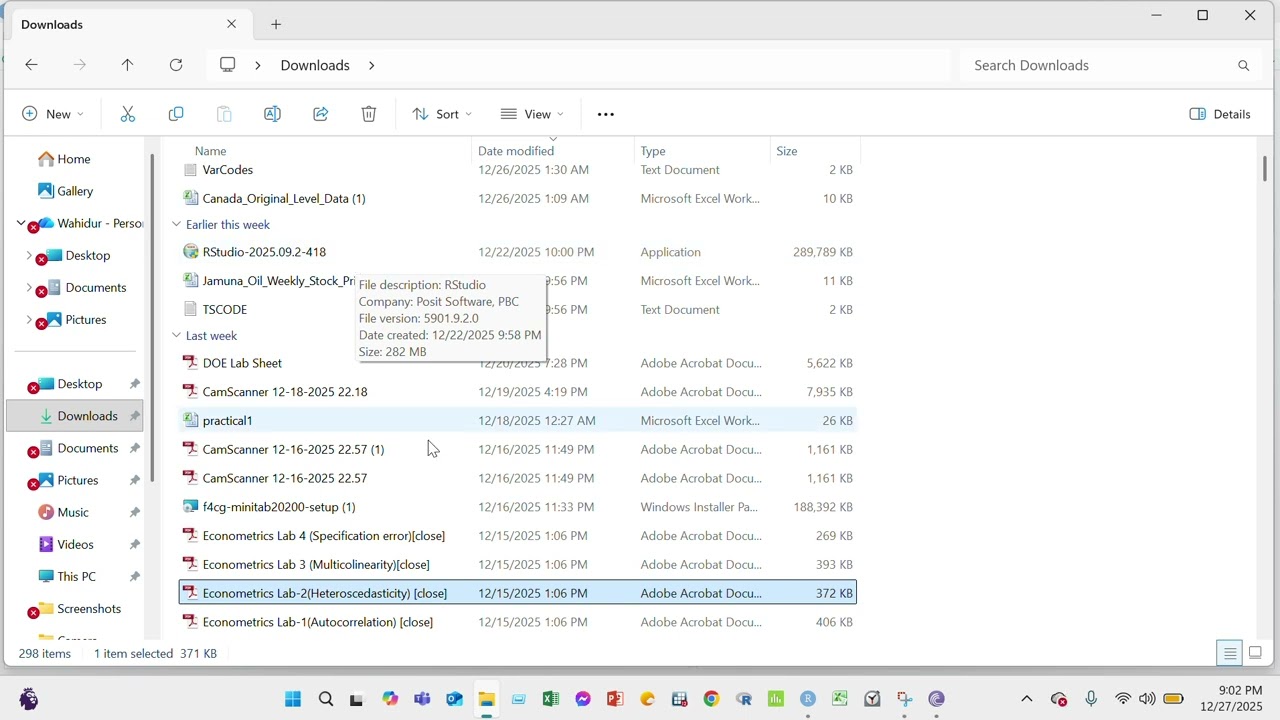Expand OneDrive Desktop tree node
1280x720 pixels.
click(x=29, y=255)
